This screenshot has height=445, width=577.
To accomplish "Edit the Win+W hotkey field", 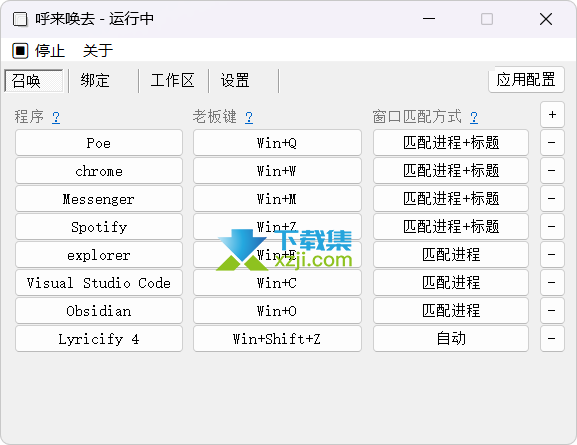I will [277, 170].
